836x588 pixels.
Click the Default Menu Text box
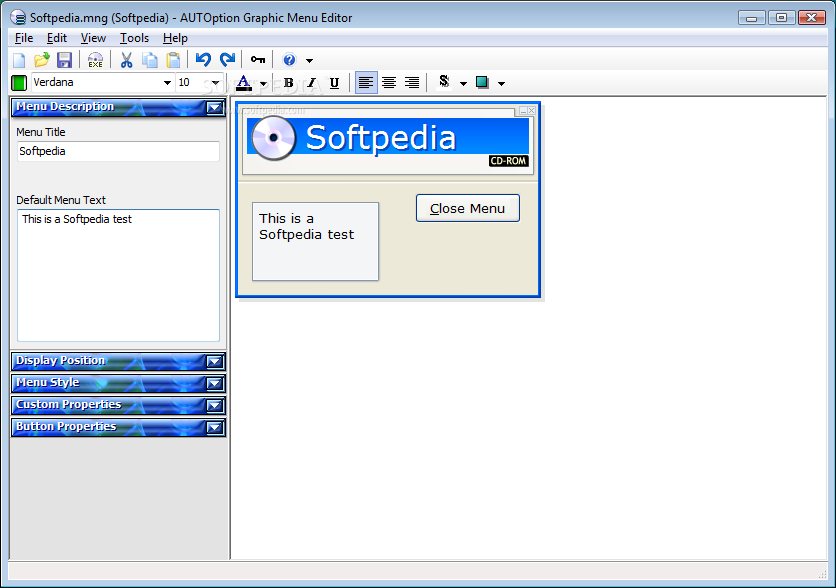pyautogui.click(x=118, y=275)
